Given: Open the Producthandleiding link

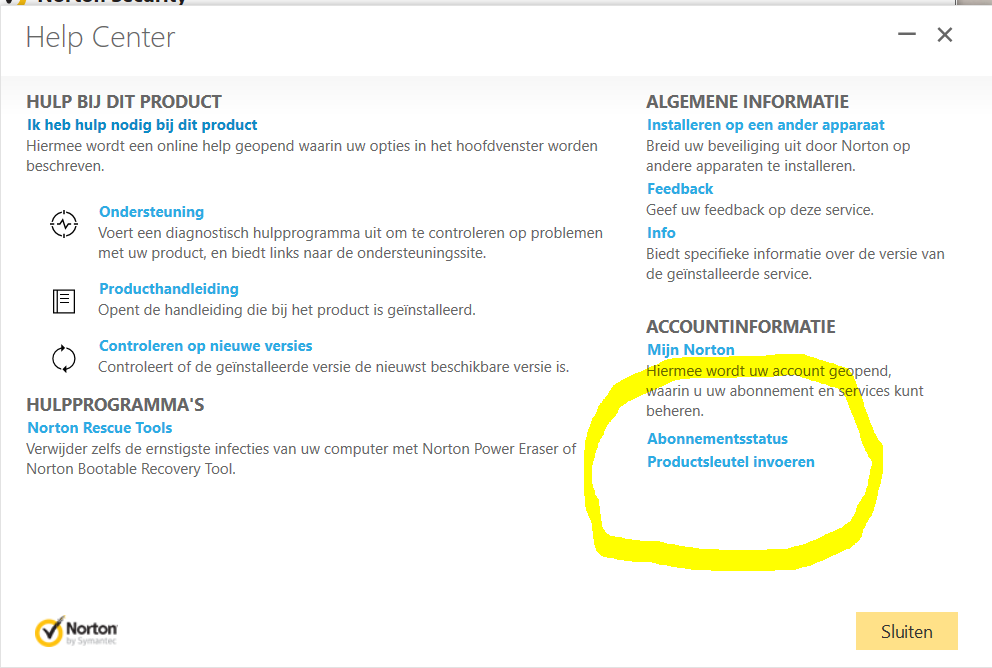Looking at the screenshot, I should [169, 288].
